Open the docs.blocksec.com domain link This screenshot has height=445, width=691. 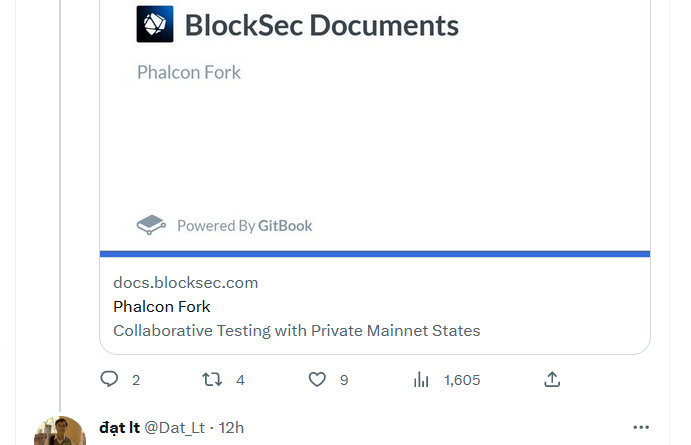(x=185, y=283)
